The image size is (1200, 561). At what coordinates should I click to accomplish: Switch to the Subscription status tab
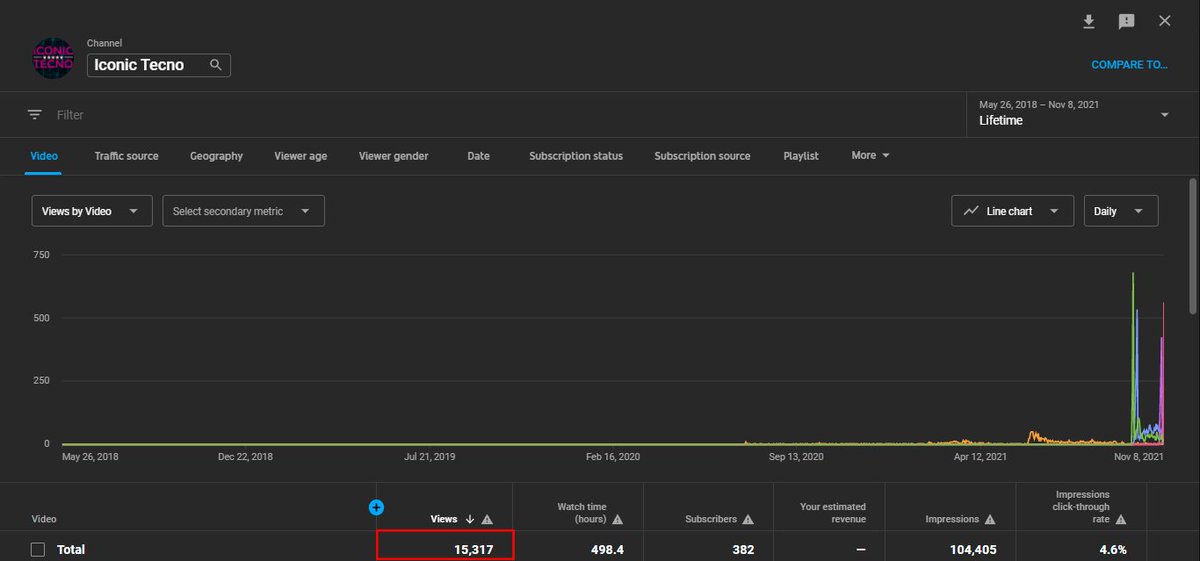click(x=576, y=156)
